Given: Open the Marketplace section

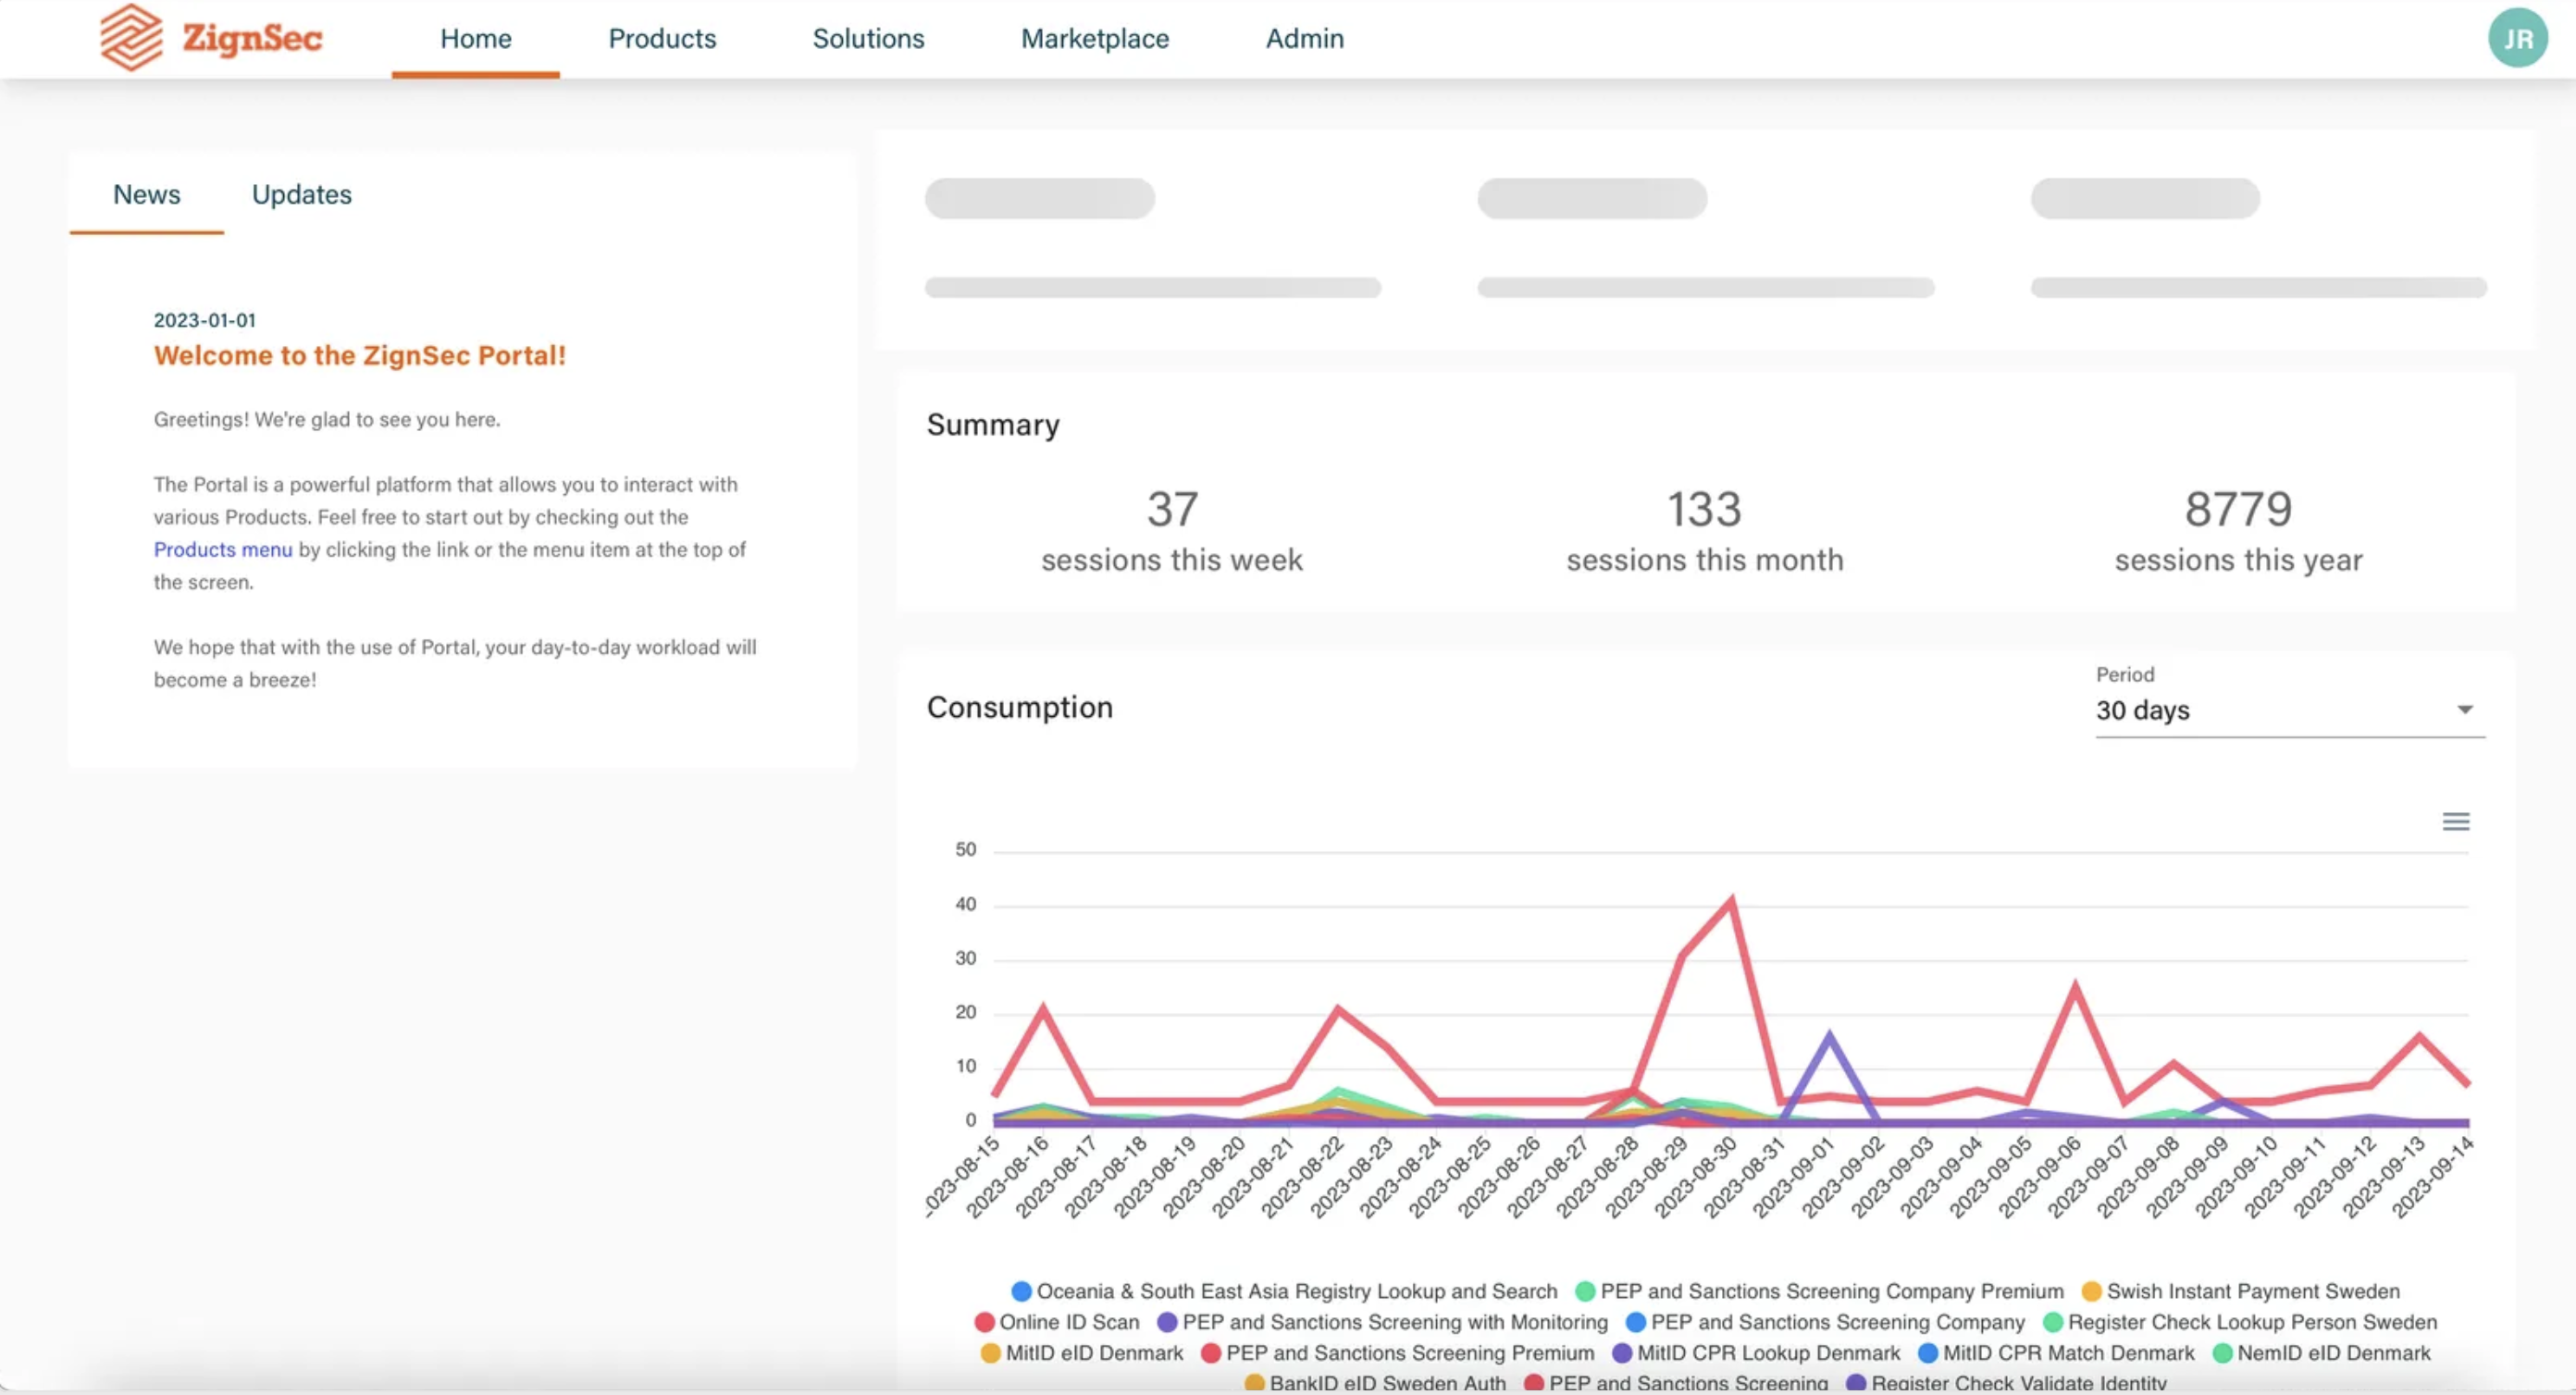Looking at the screenshot, I should [x=1094, y=38].
